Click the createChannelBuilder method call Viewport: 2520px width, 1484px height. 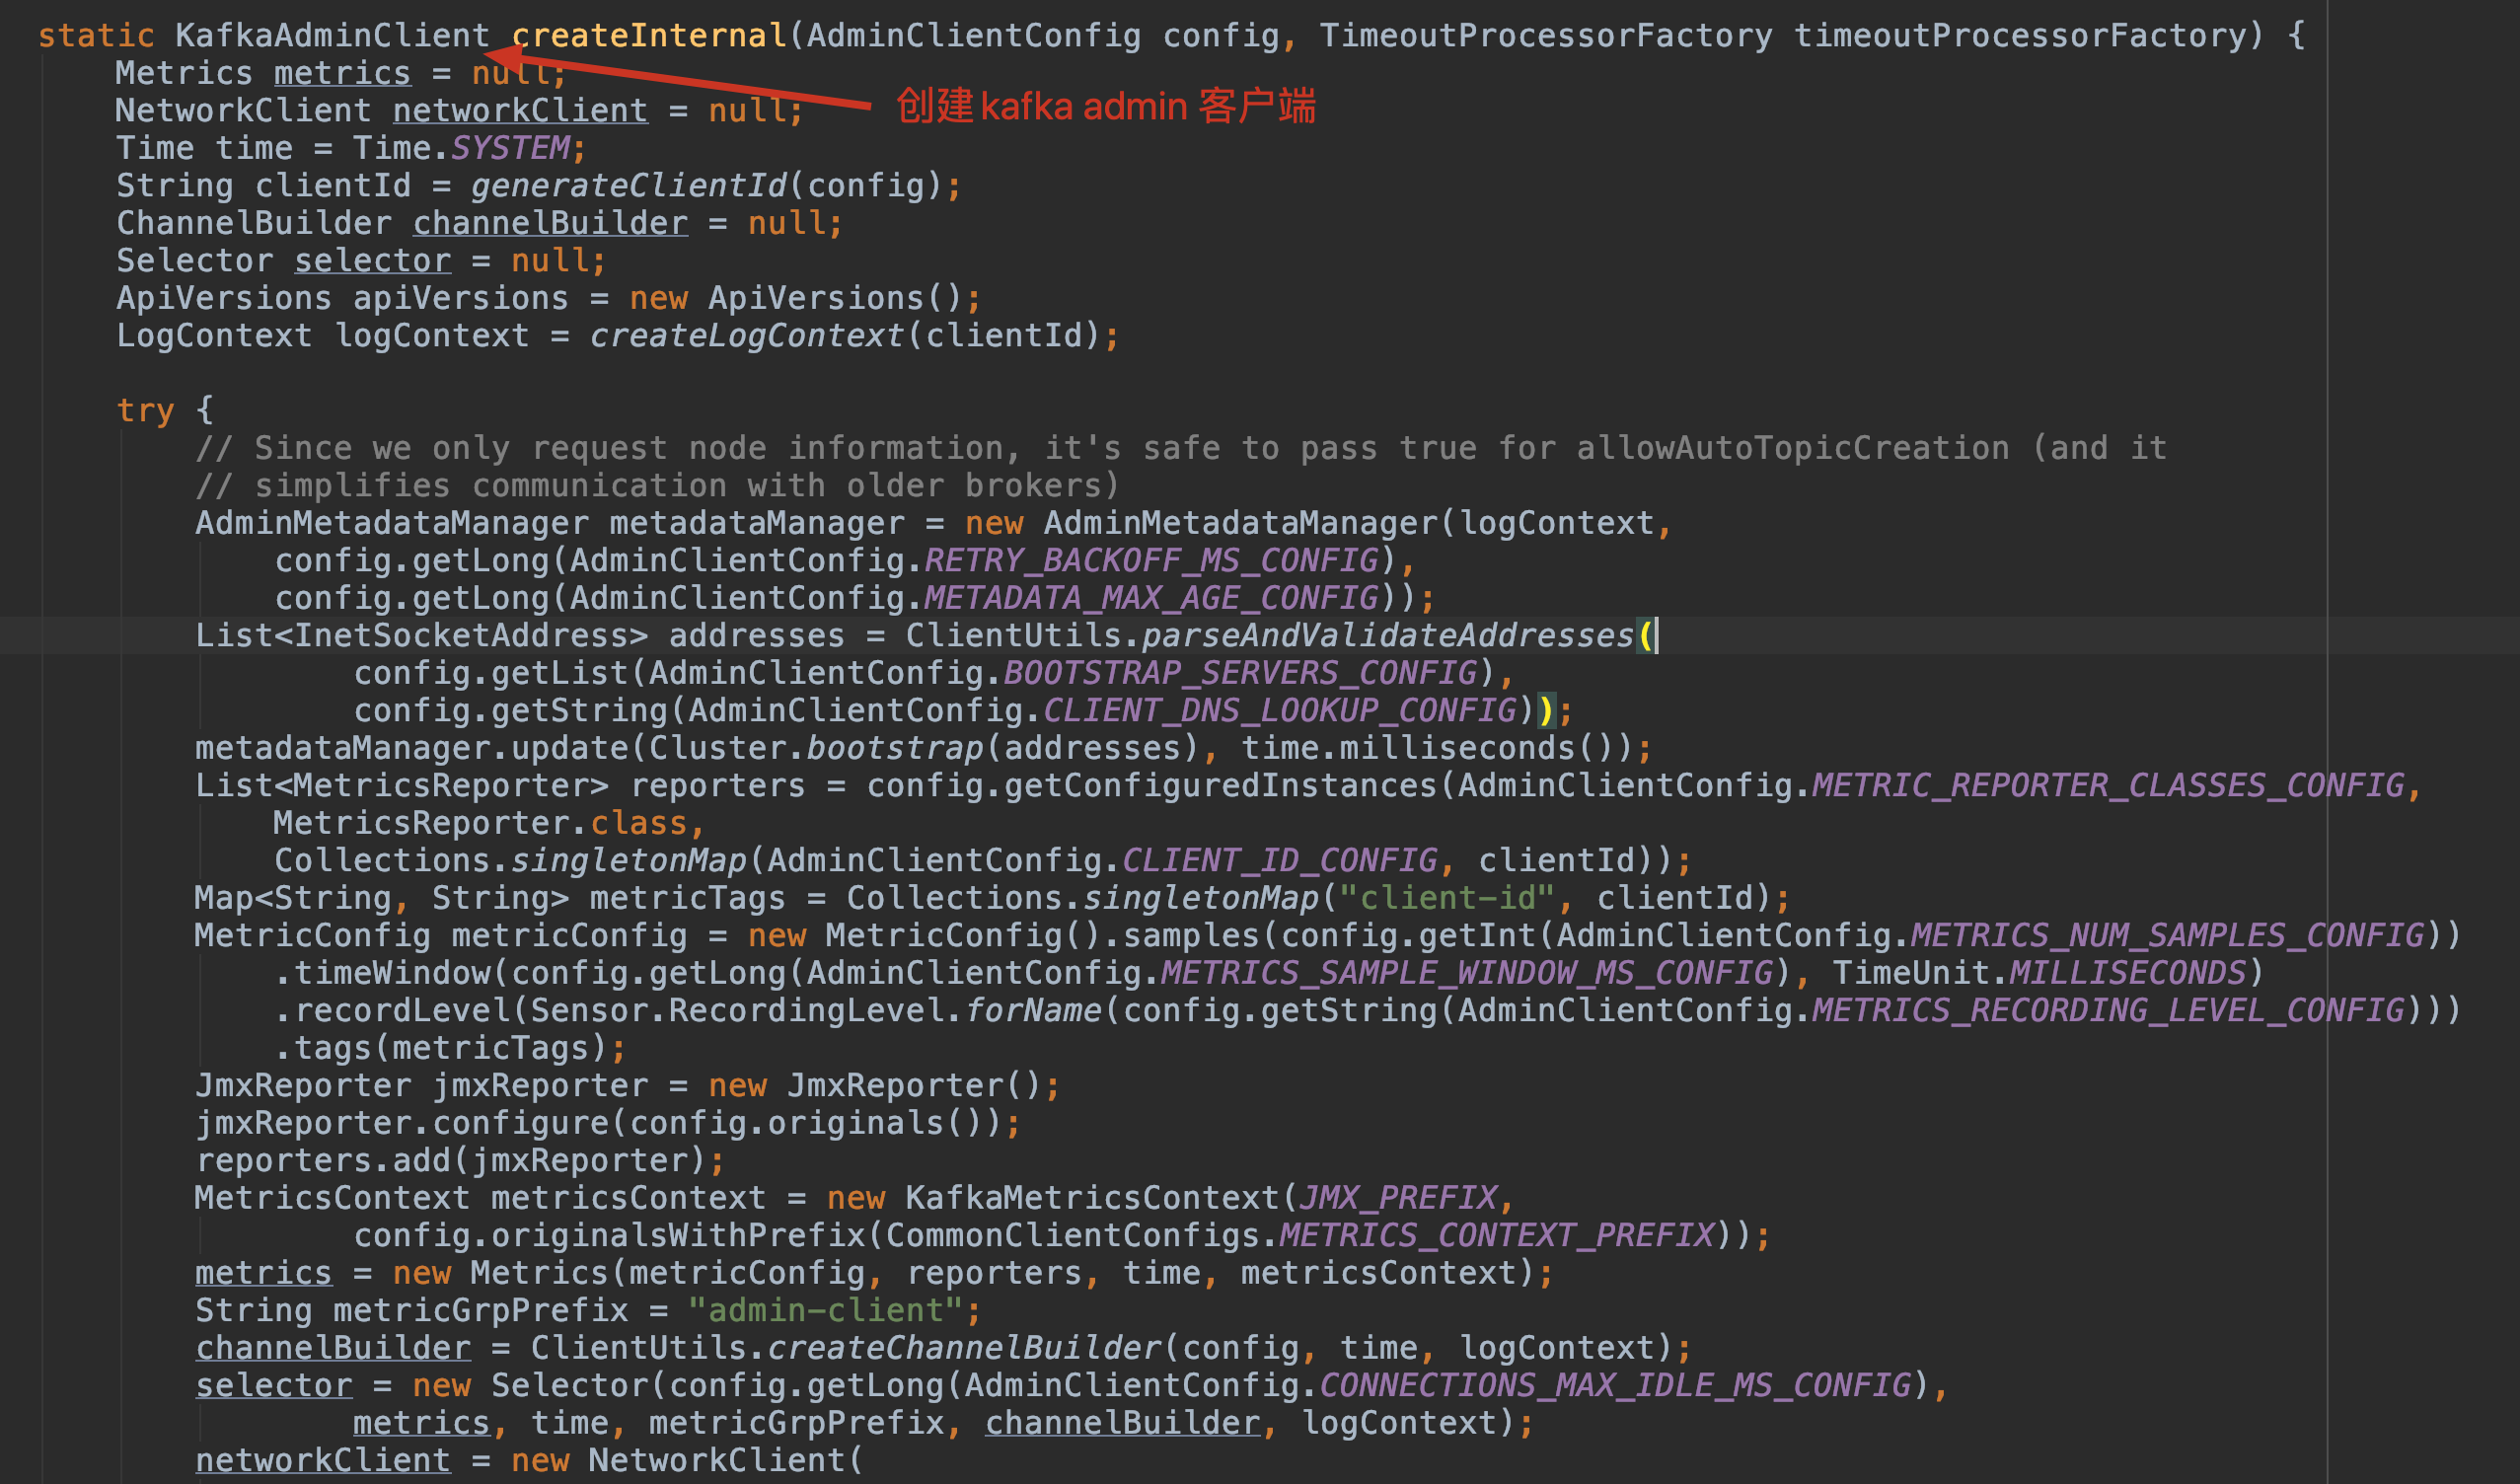point(964,1348)
